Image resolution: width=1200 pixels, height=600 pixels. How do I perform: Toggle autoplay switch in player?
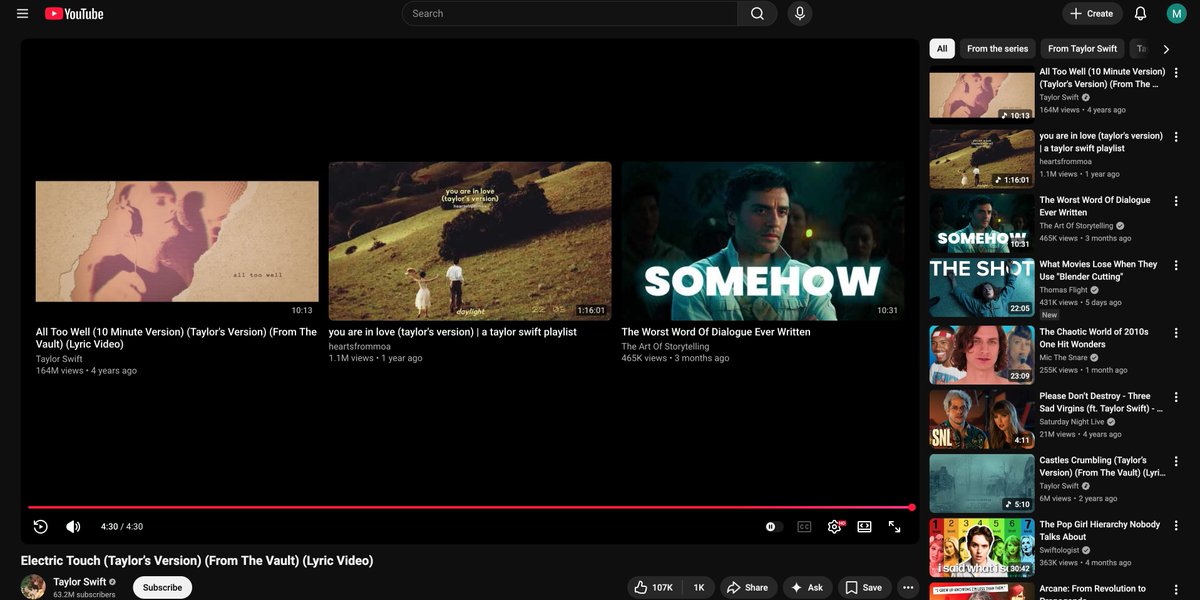click(771, 527)
